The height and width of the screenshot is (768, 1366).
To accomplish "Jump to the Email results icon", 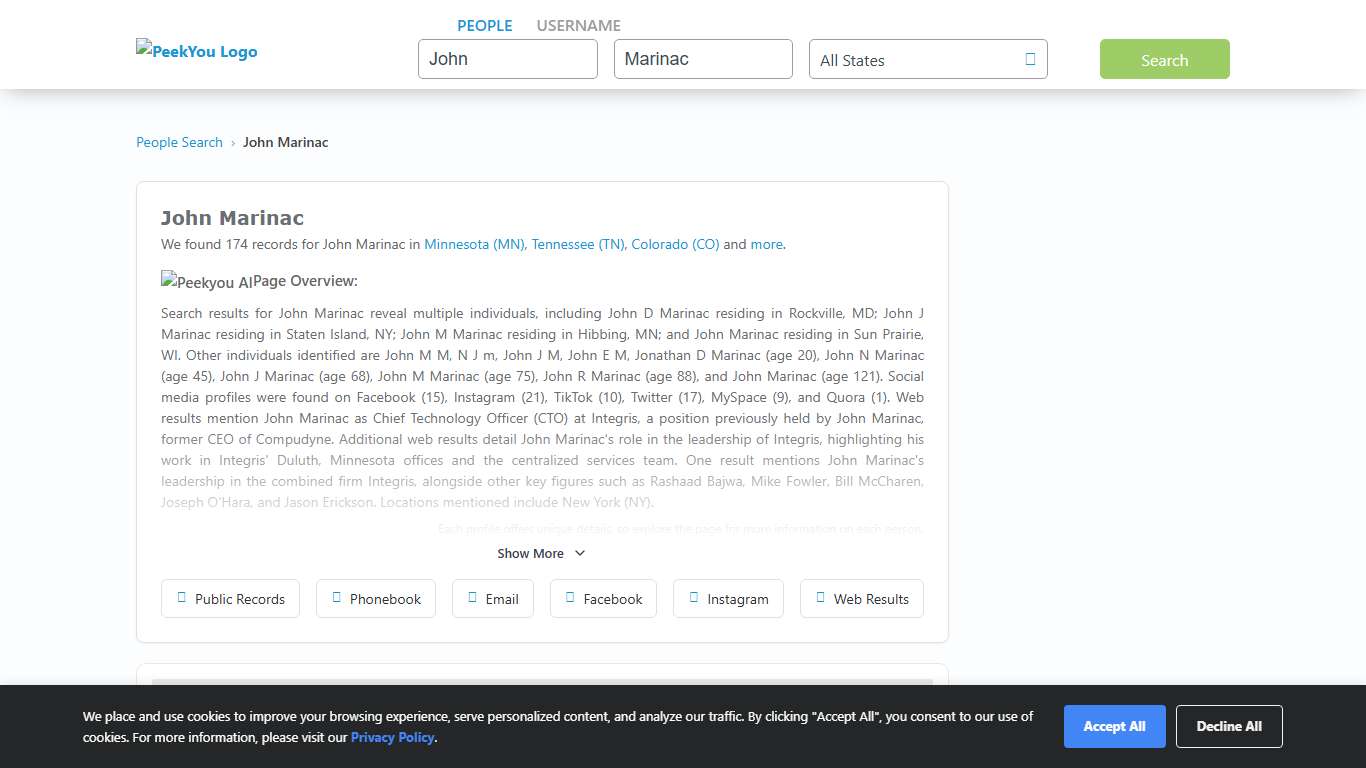I will (x=472, y=598).
